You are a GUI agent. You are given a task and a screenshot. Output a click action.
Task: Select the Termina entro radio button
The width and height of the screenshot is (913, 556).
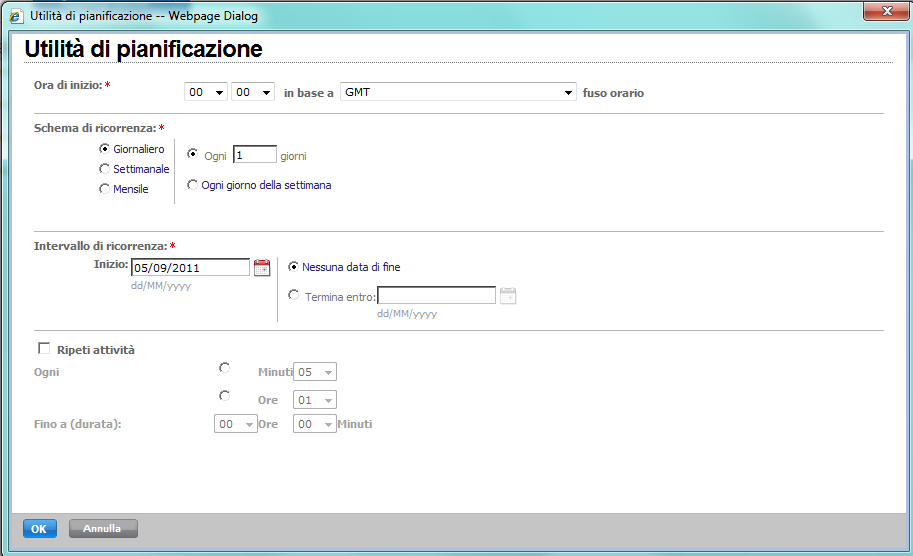[x=293, y=295]
